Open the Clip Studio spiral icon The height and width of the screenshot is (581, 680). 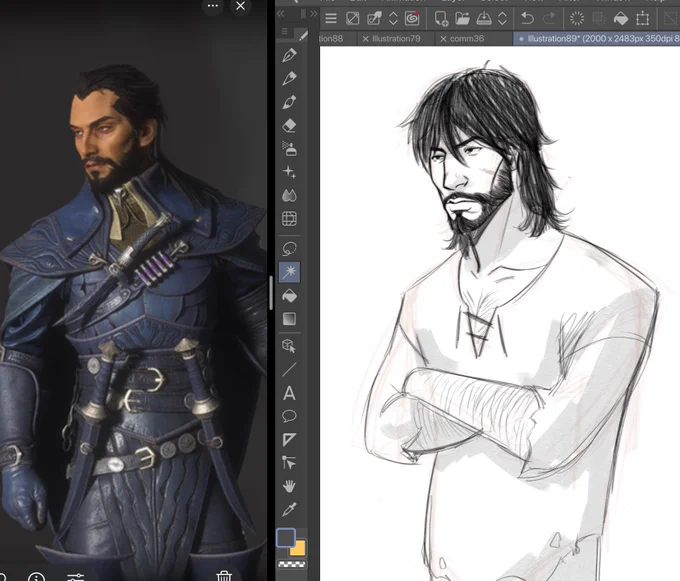[412, 18]
